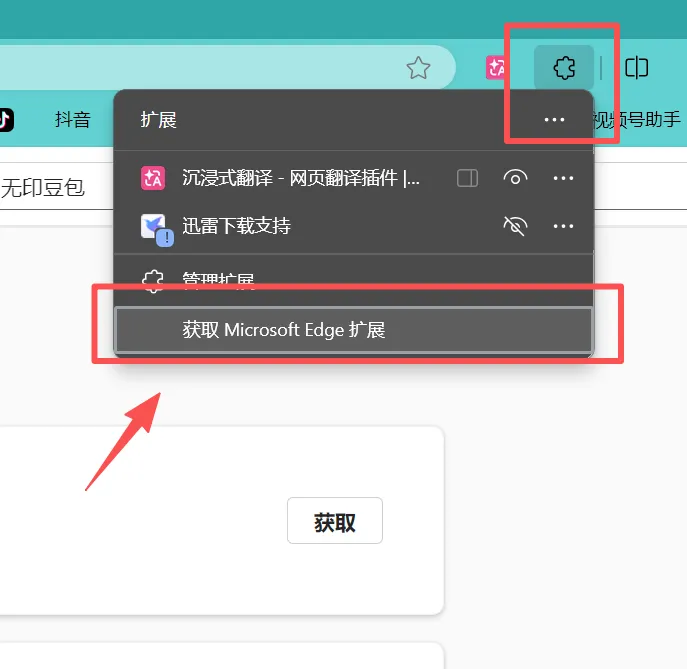Open more actions for 迅雷下载支持 extension

563,226
